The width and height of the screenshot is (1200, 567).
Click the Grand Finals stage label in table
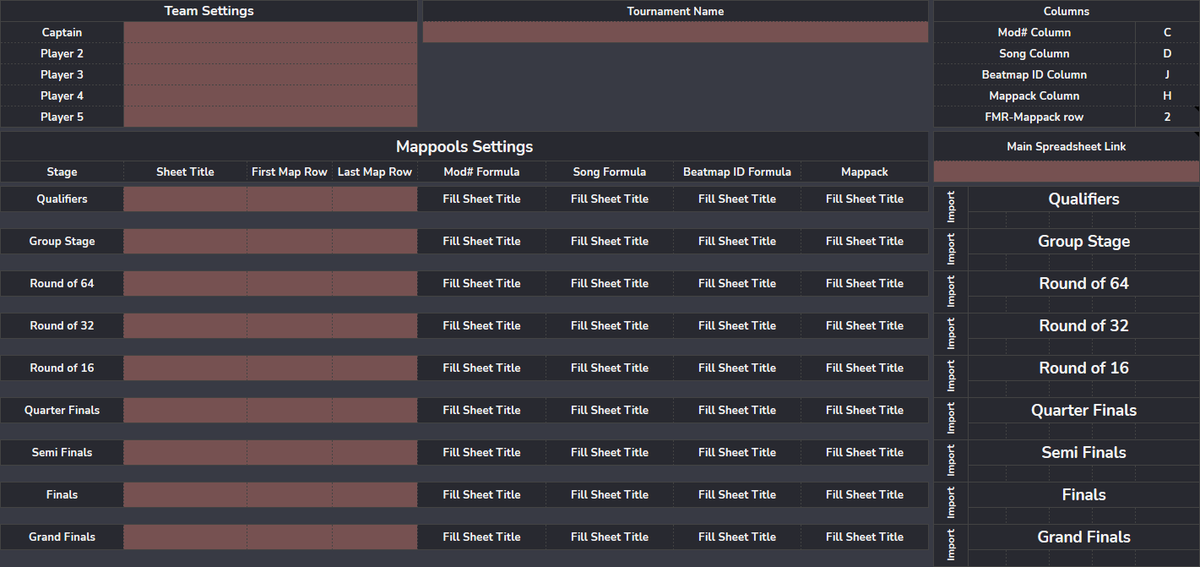click(x=62, y=537)
